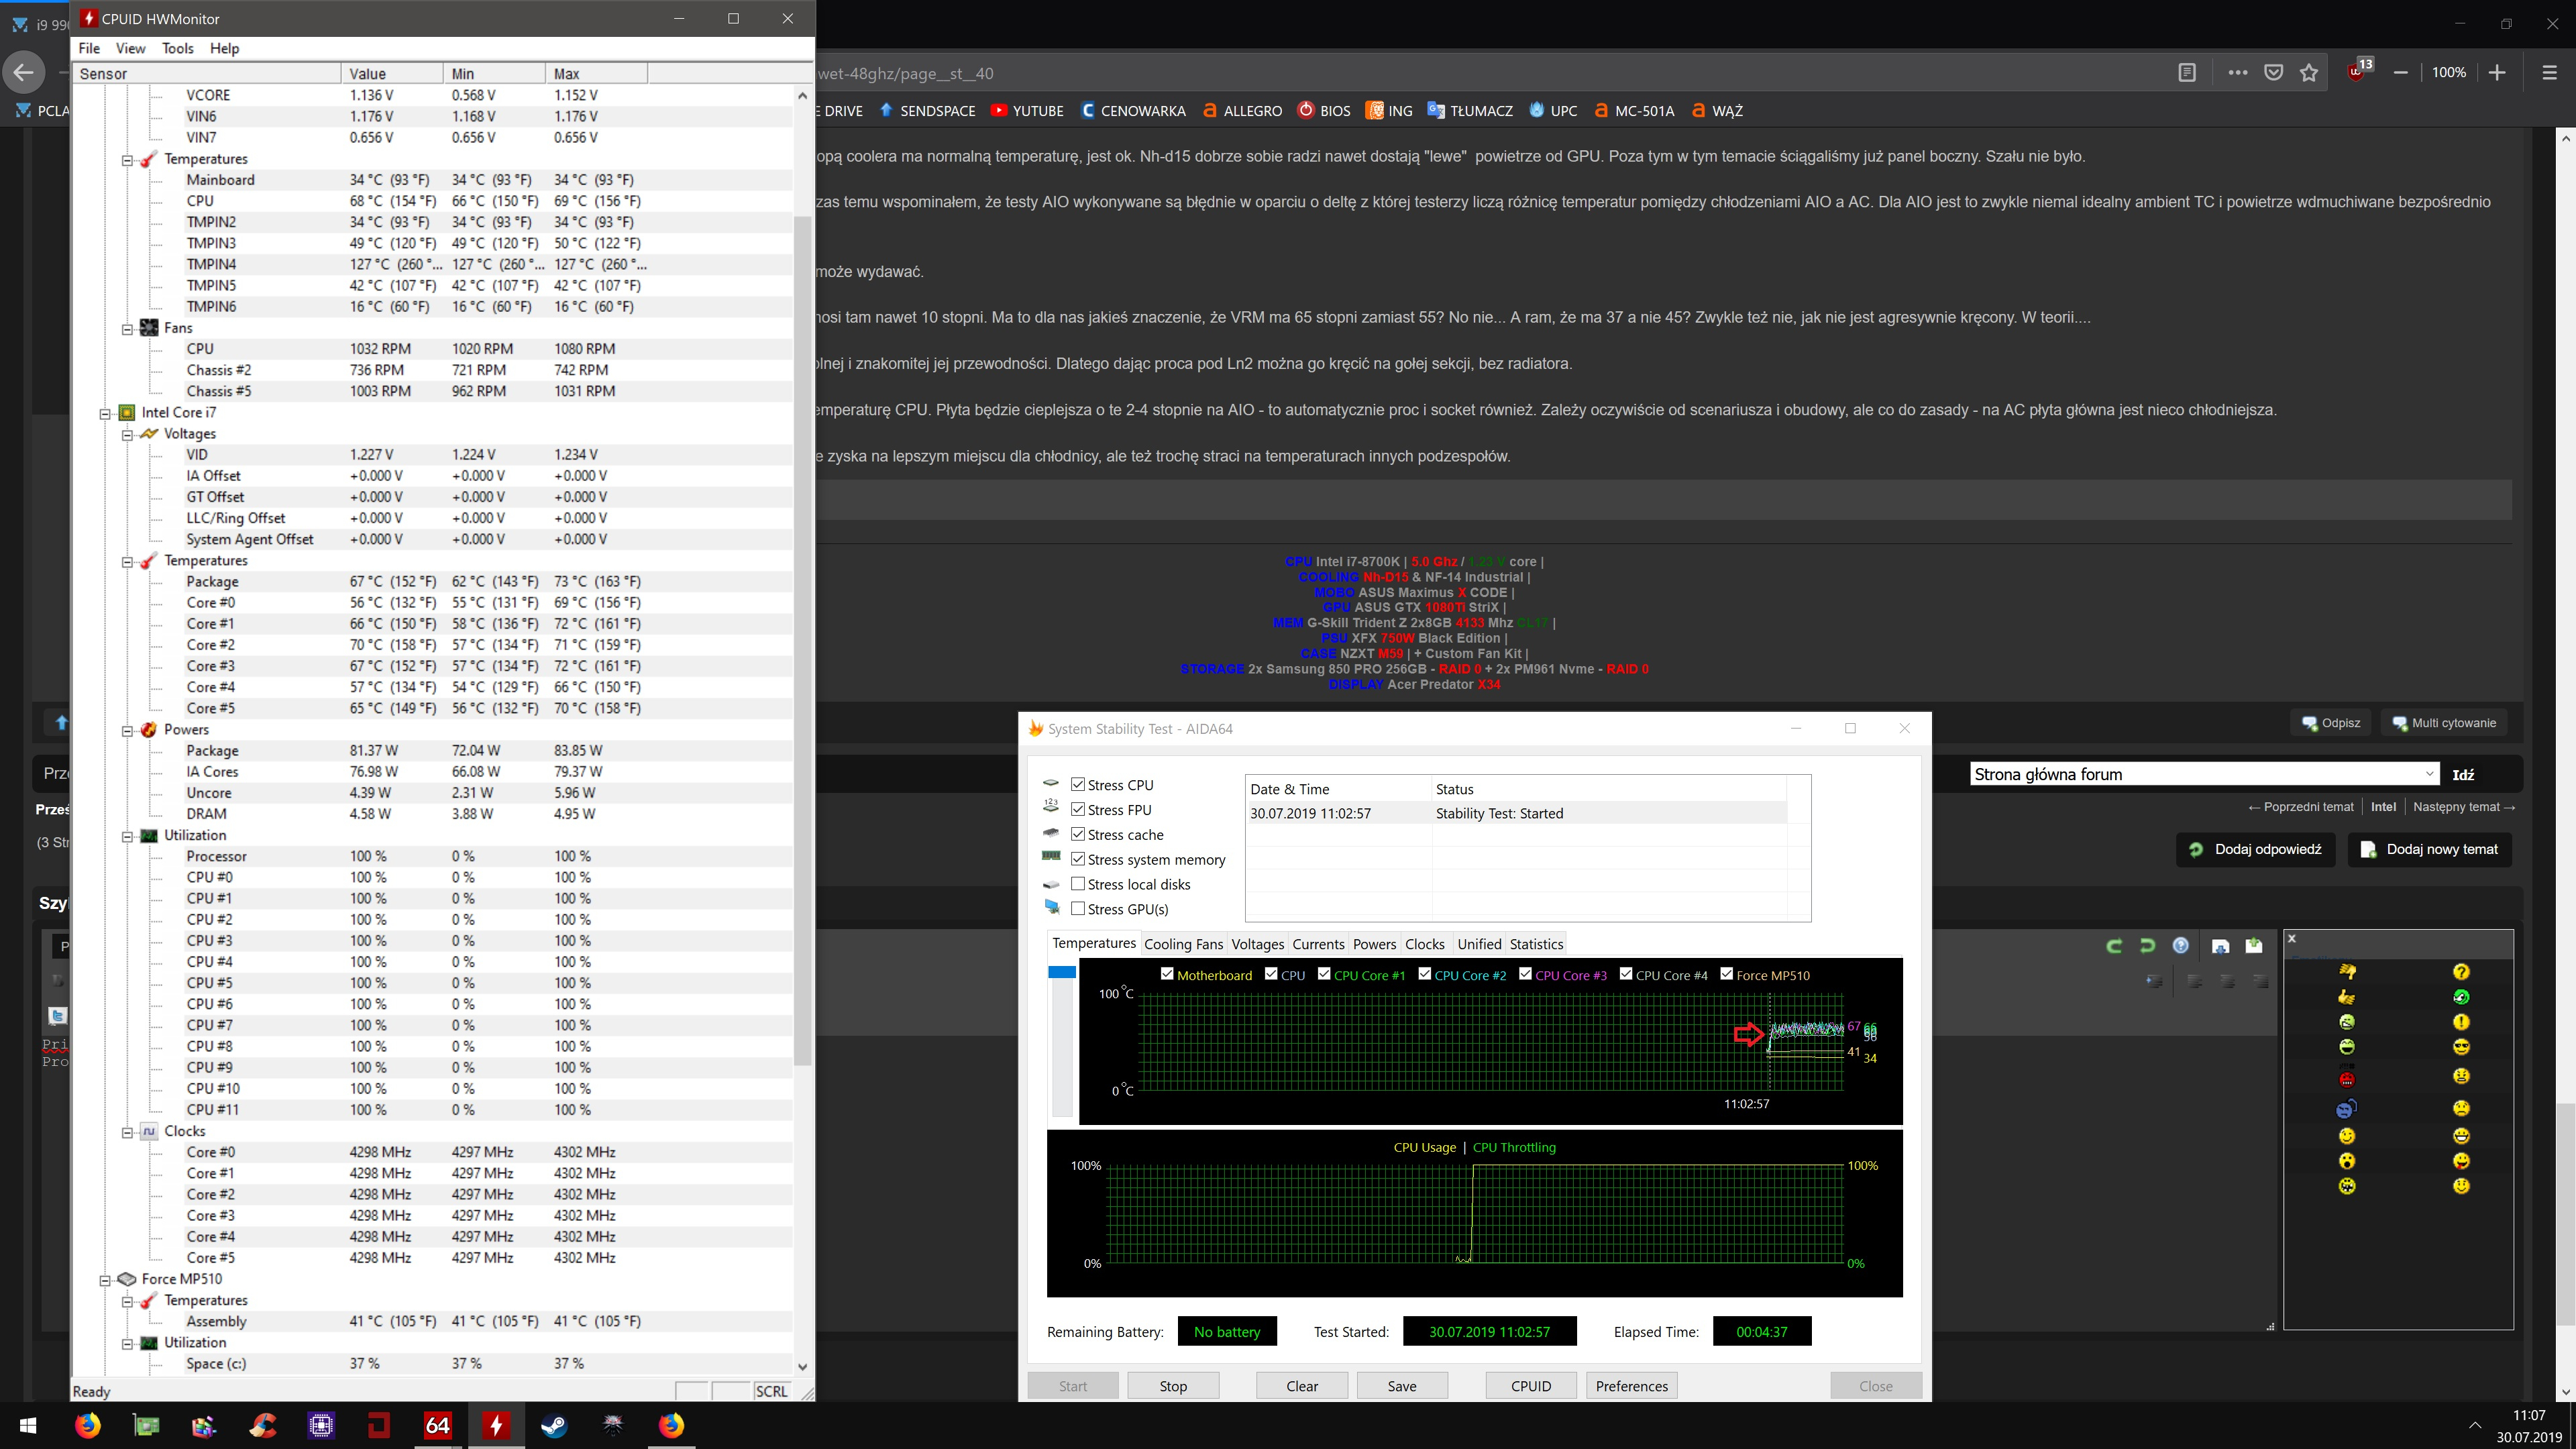The width and height of the screenshot is (2576, 1449).
Task: Click the Dodaj odpowiedź button
Action: pos(2255,849)
